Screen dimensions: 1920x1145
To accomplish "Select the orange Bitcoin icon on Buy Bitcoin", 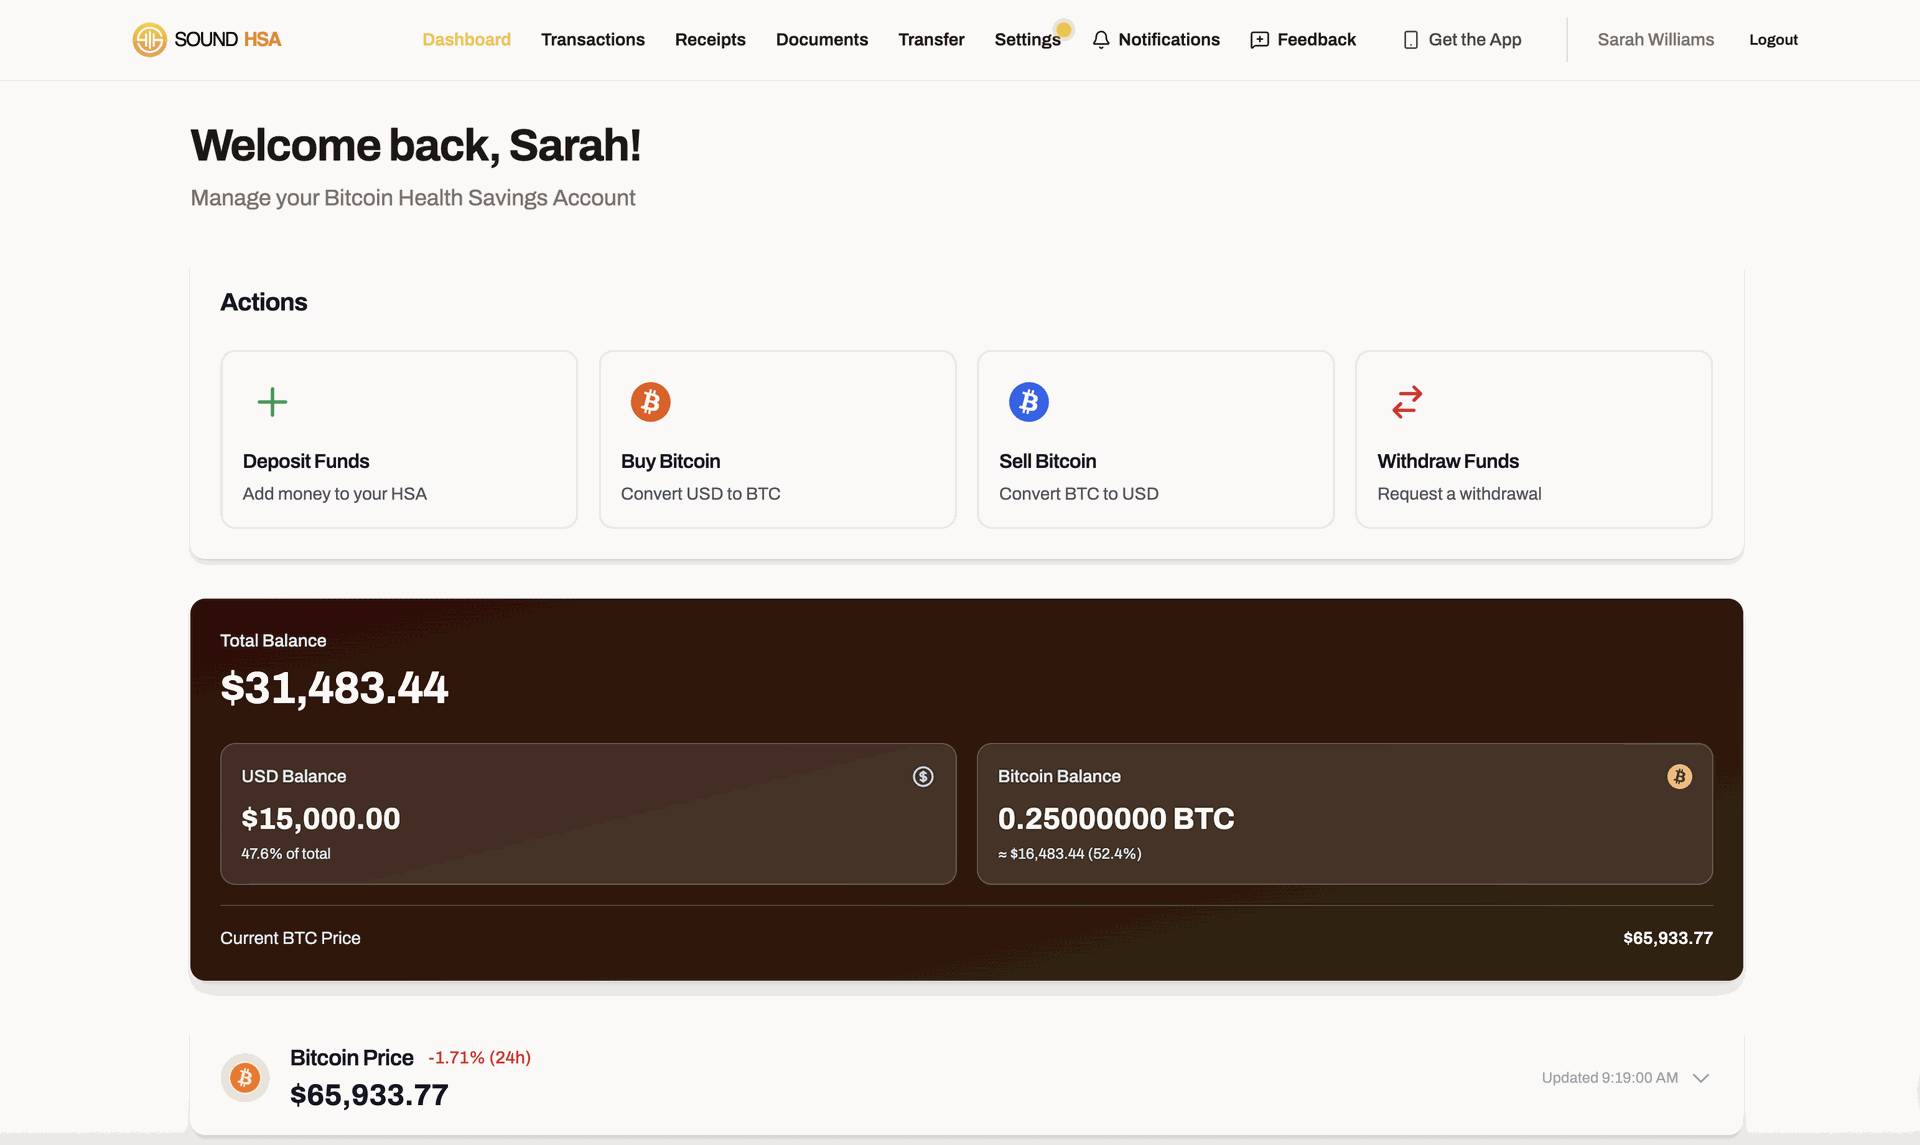I will [x=650, y=402].
